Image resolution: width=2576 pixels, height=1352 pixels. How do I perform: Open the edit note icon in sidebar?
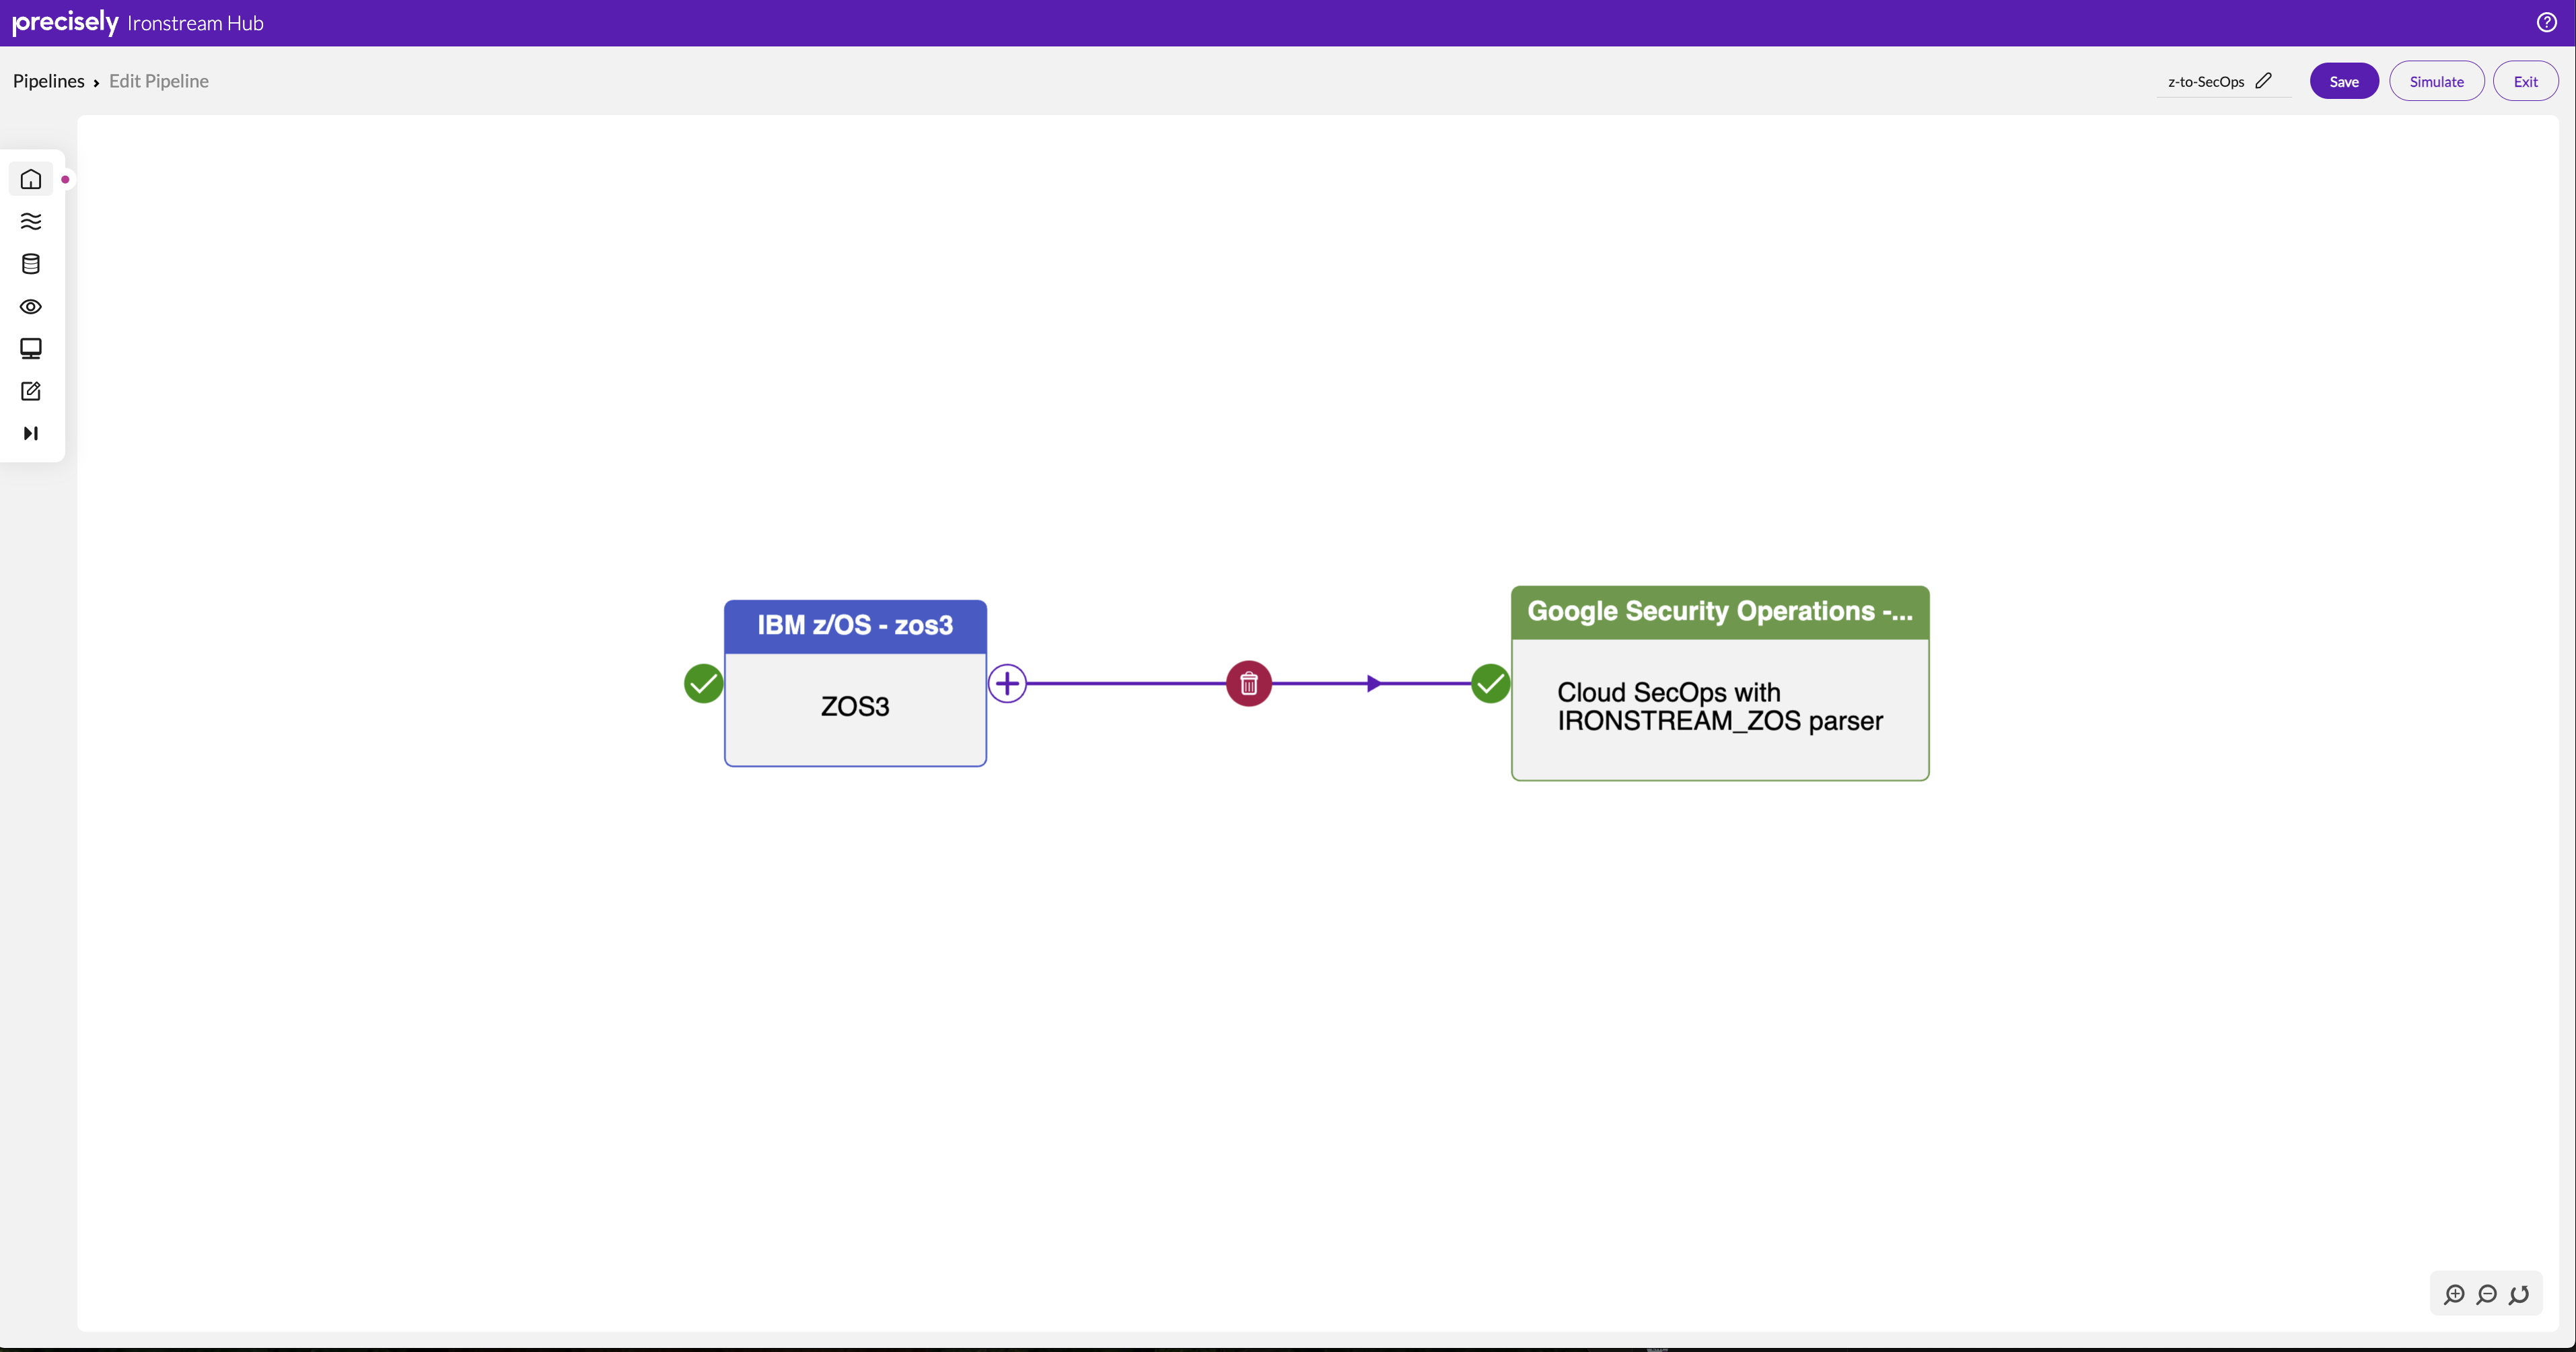click(31, 391)
